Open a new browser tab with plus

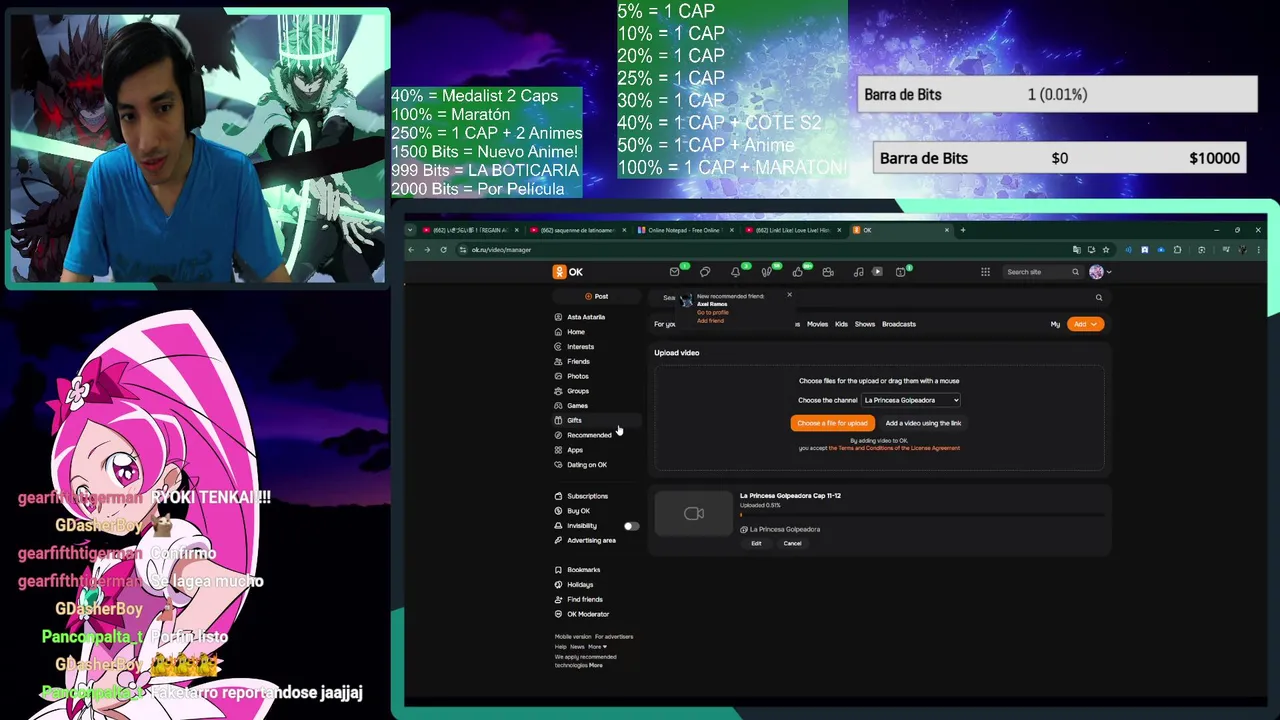click(963, 230)
